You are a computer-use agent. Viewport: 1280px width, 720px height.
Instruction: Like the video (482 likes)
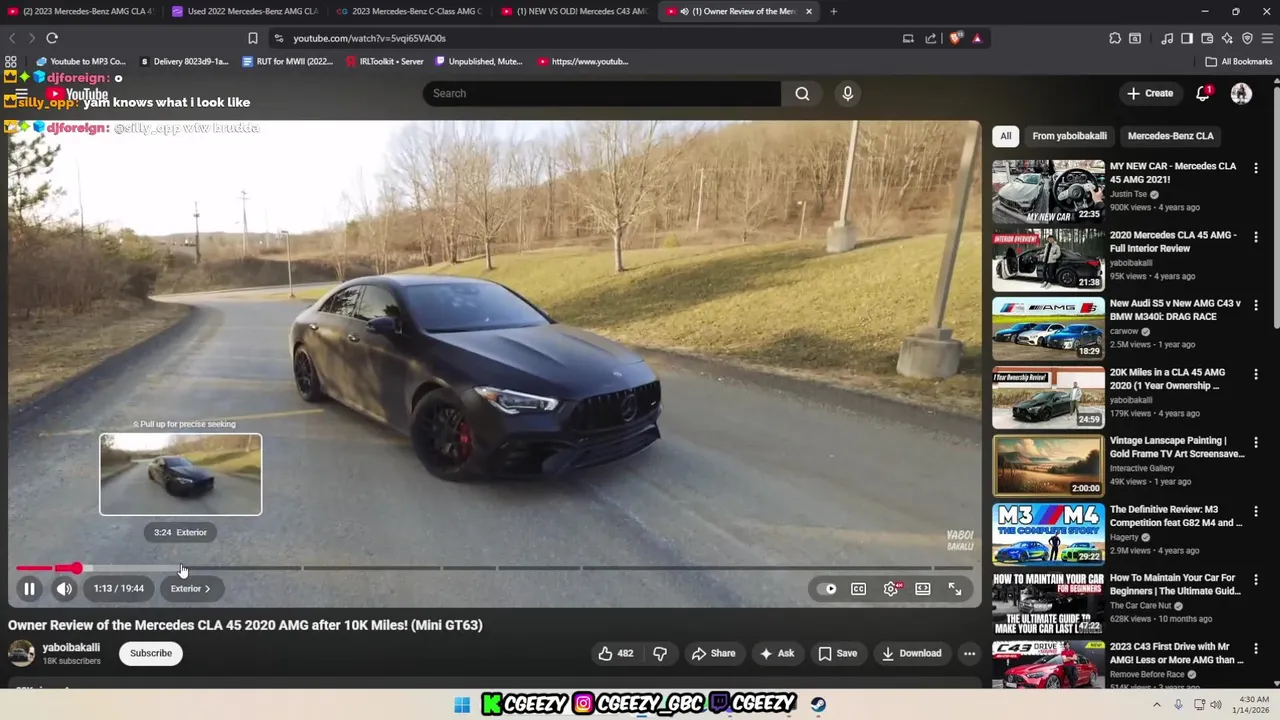[616, 654]
